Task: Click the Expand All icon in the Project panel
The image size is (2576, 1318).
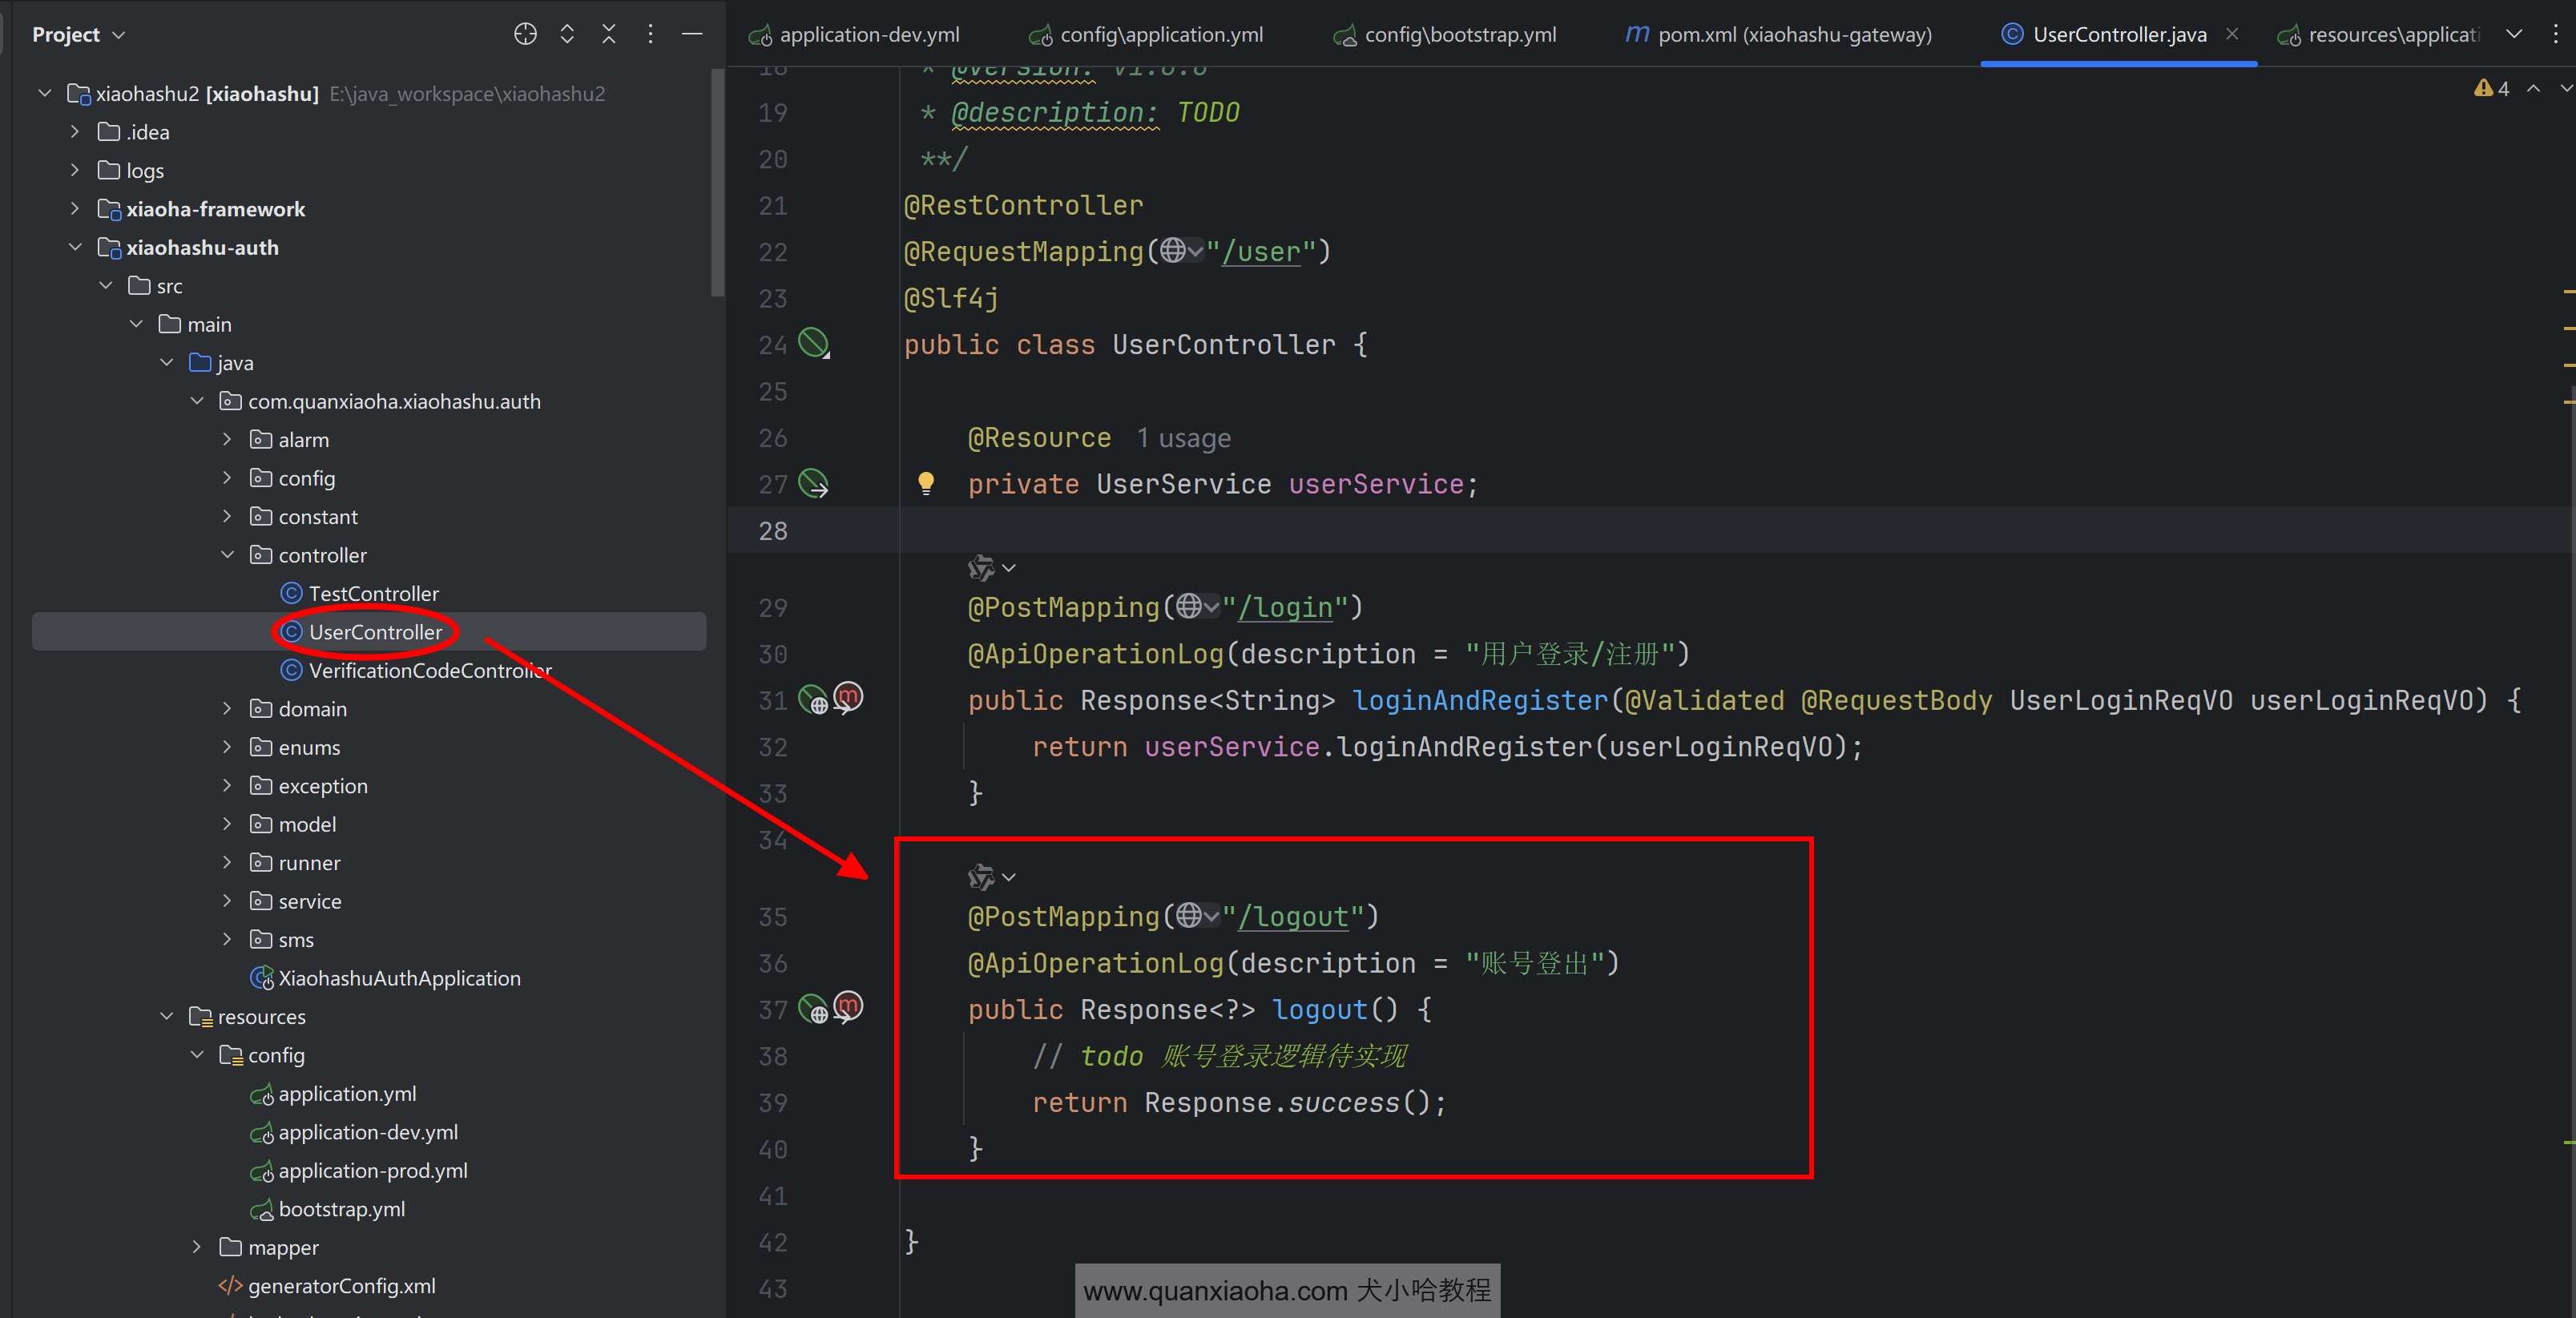Action: (x=567, y=34)
